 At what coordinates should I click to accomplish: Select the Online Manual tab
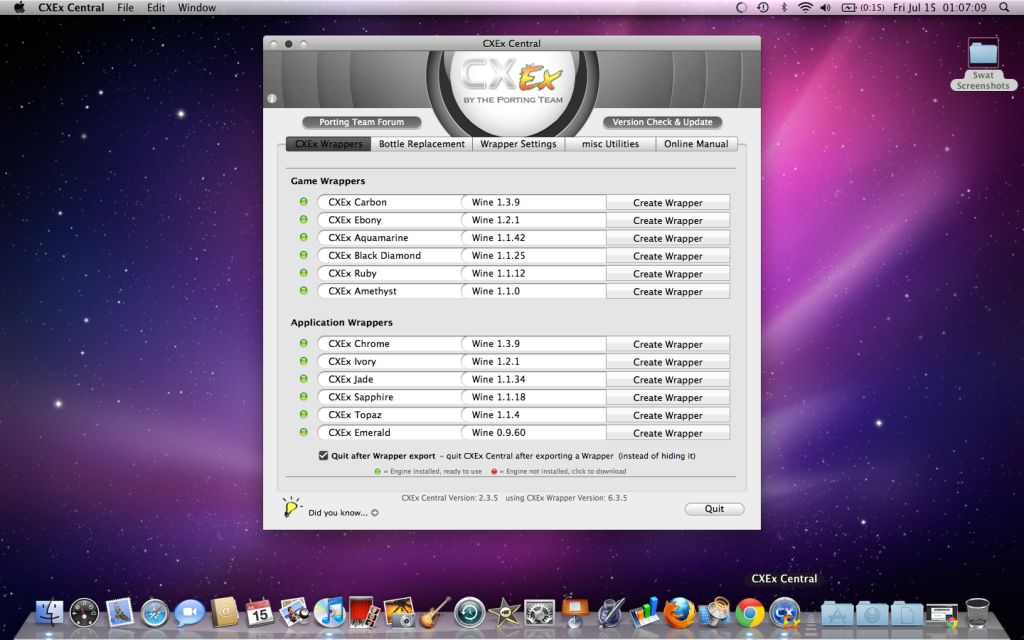(x=696, y=144)
